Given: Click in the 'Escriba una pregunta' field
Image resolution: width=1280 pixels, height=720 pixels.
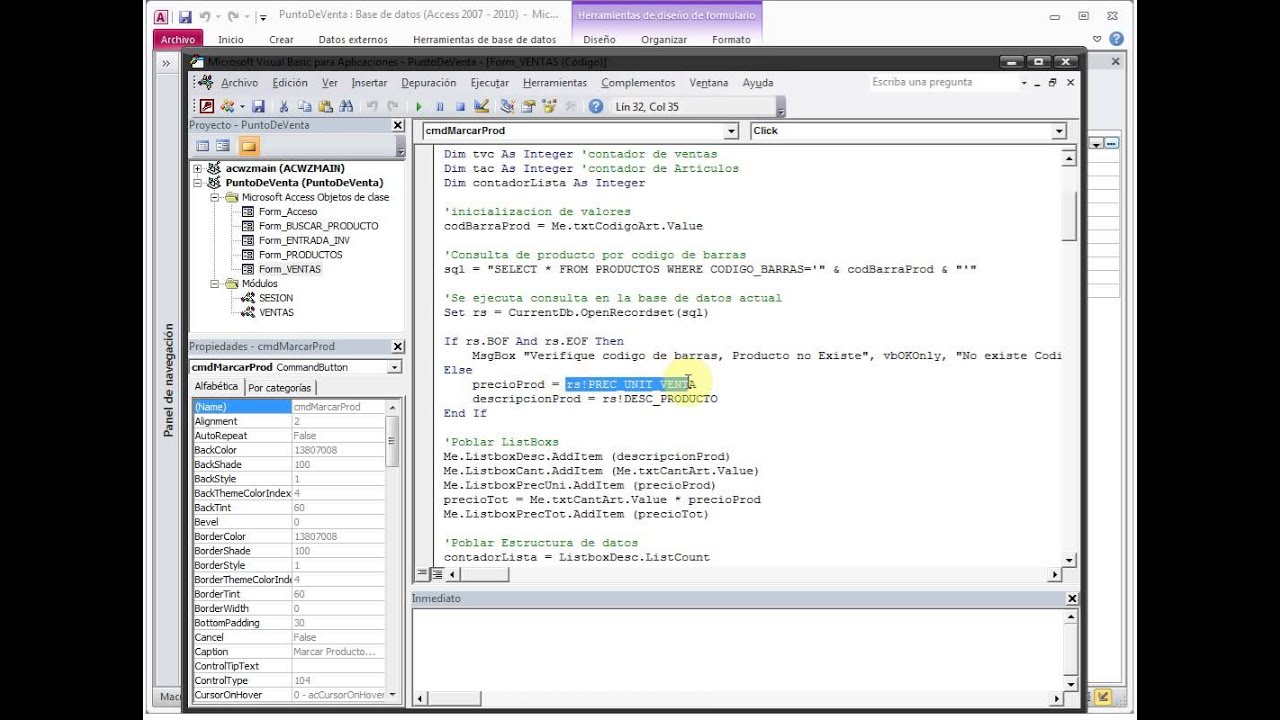Looking at the screenshot, I should 942,82.
